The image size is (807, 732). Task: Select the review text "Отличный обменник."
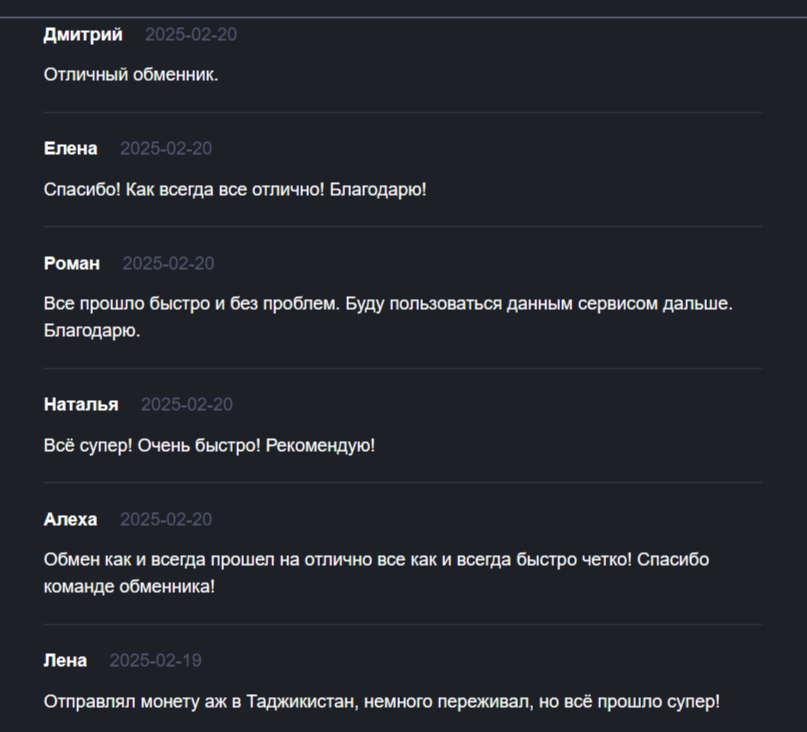click(x=131, y=75)
